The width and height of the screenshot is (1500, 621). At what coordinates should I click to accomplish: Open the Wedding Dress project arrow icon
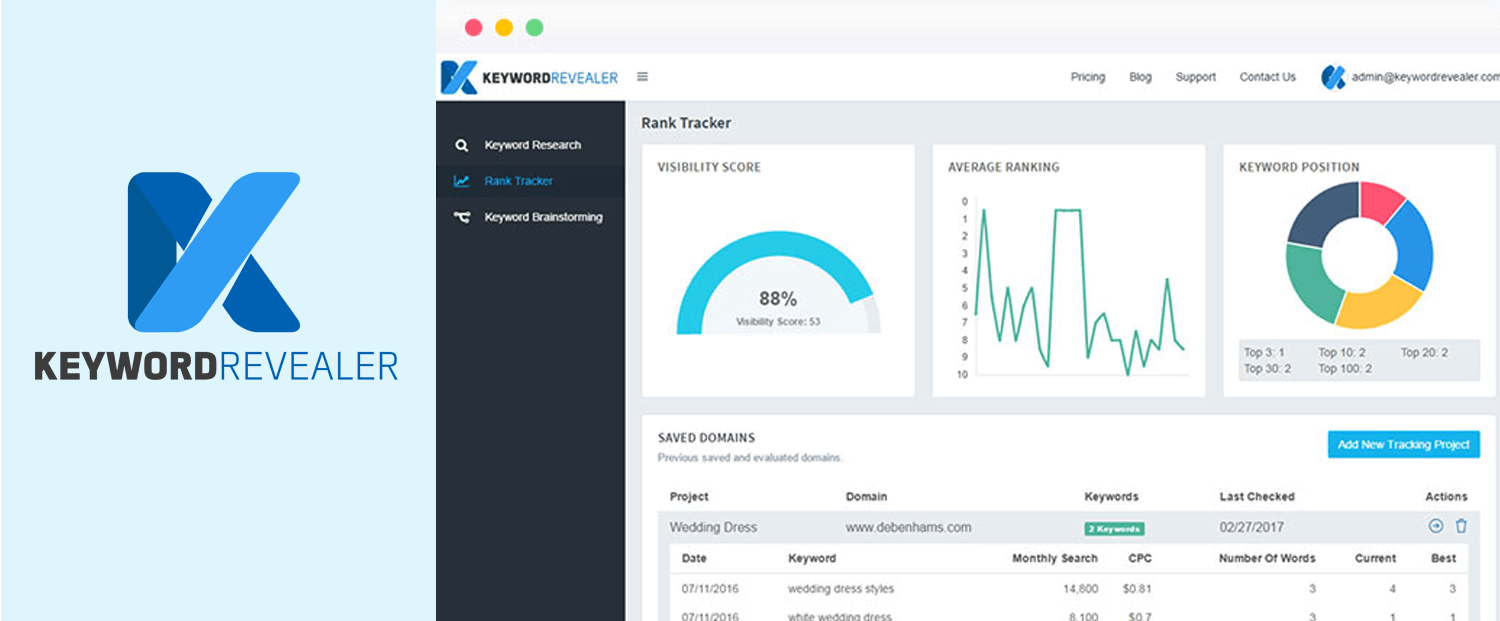[x=1436, y=526]
